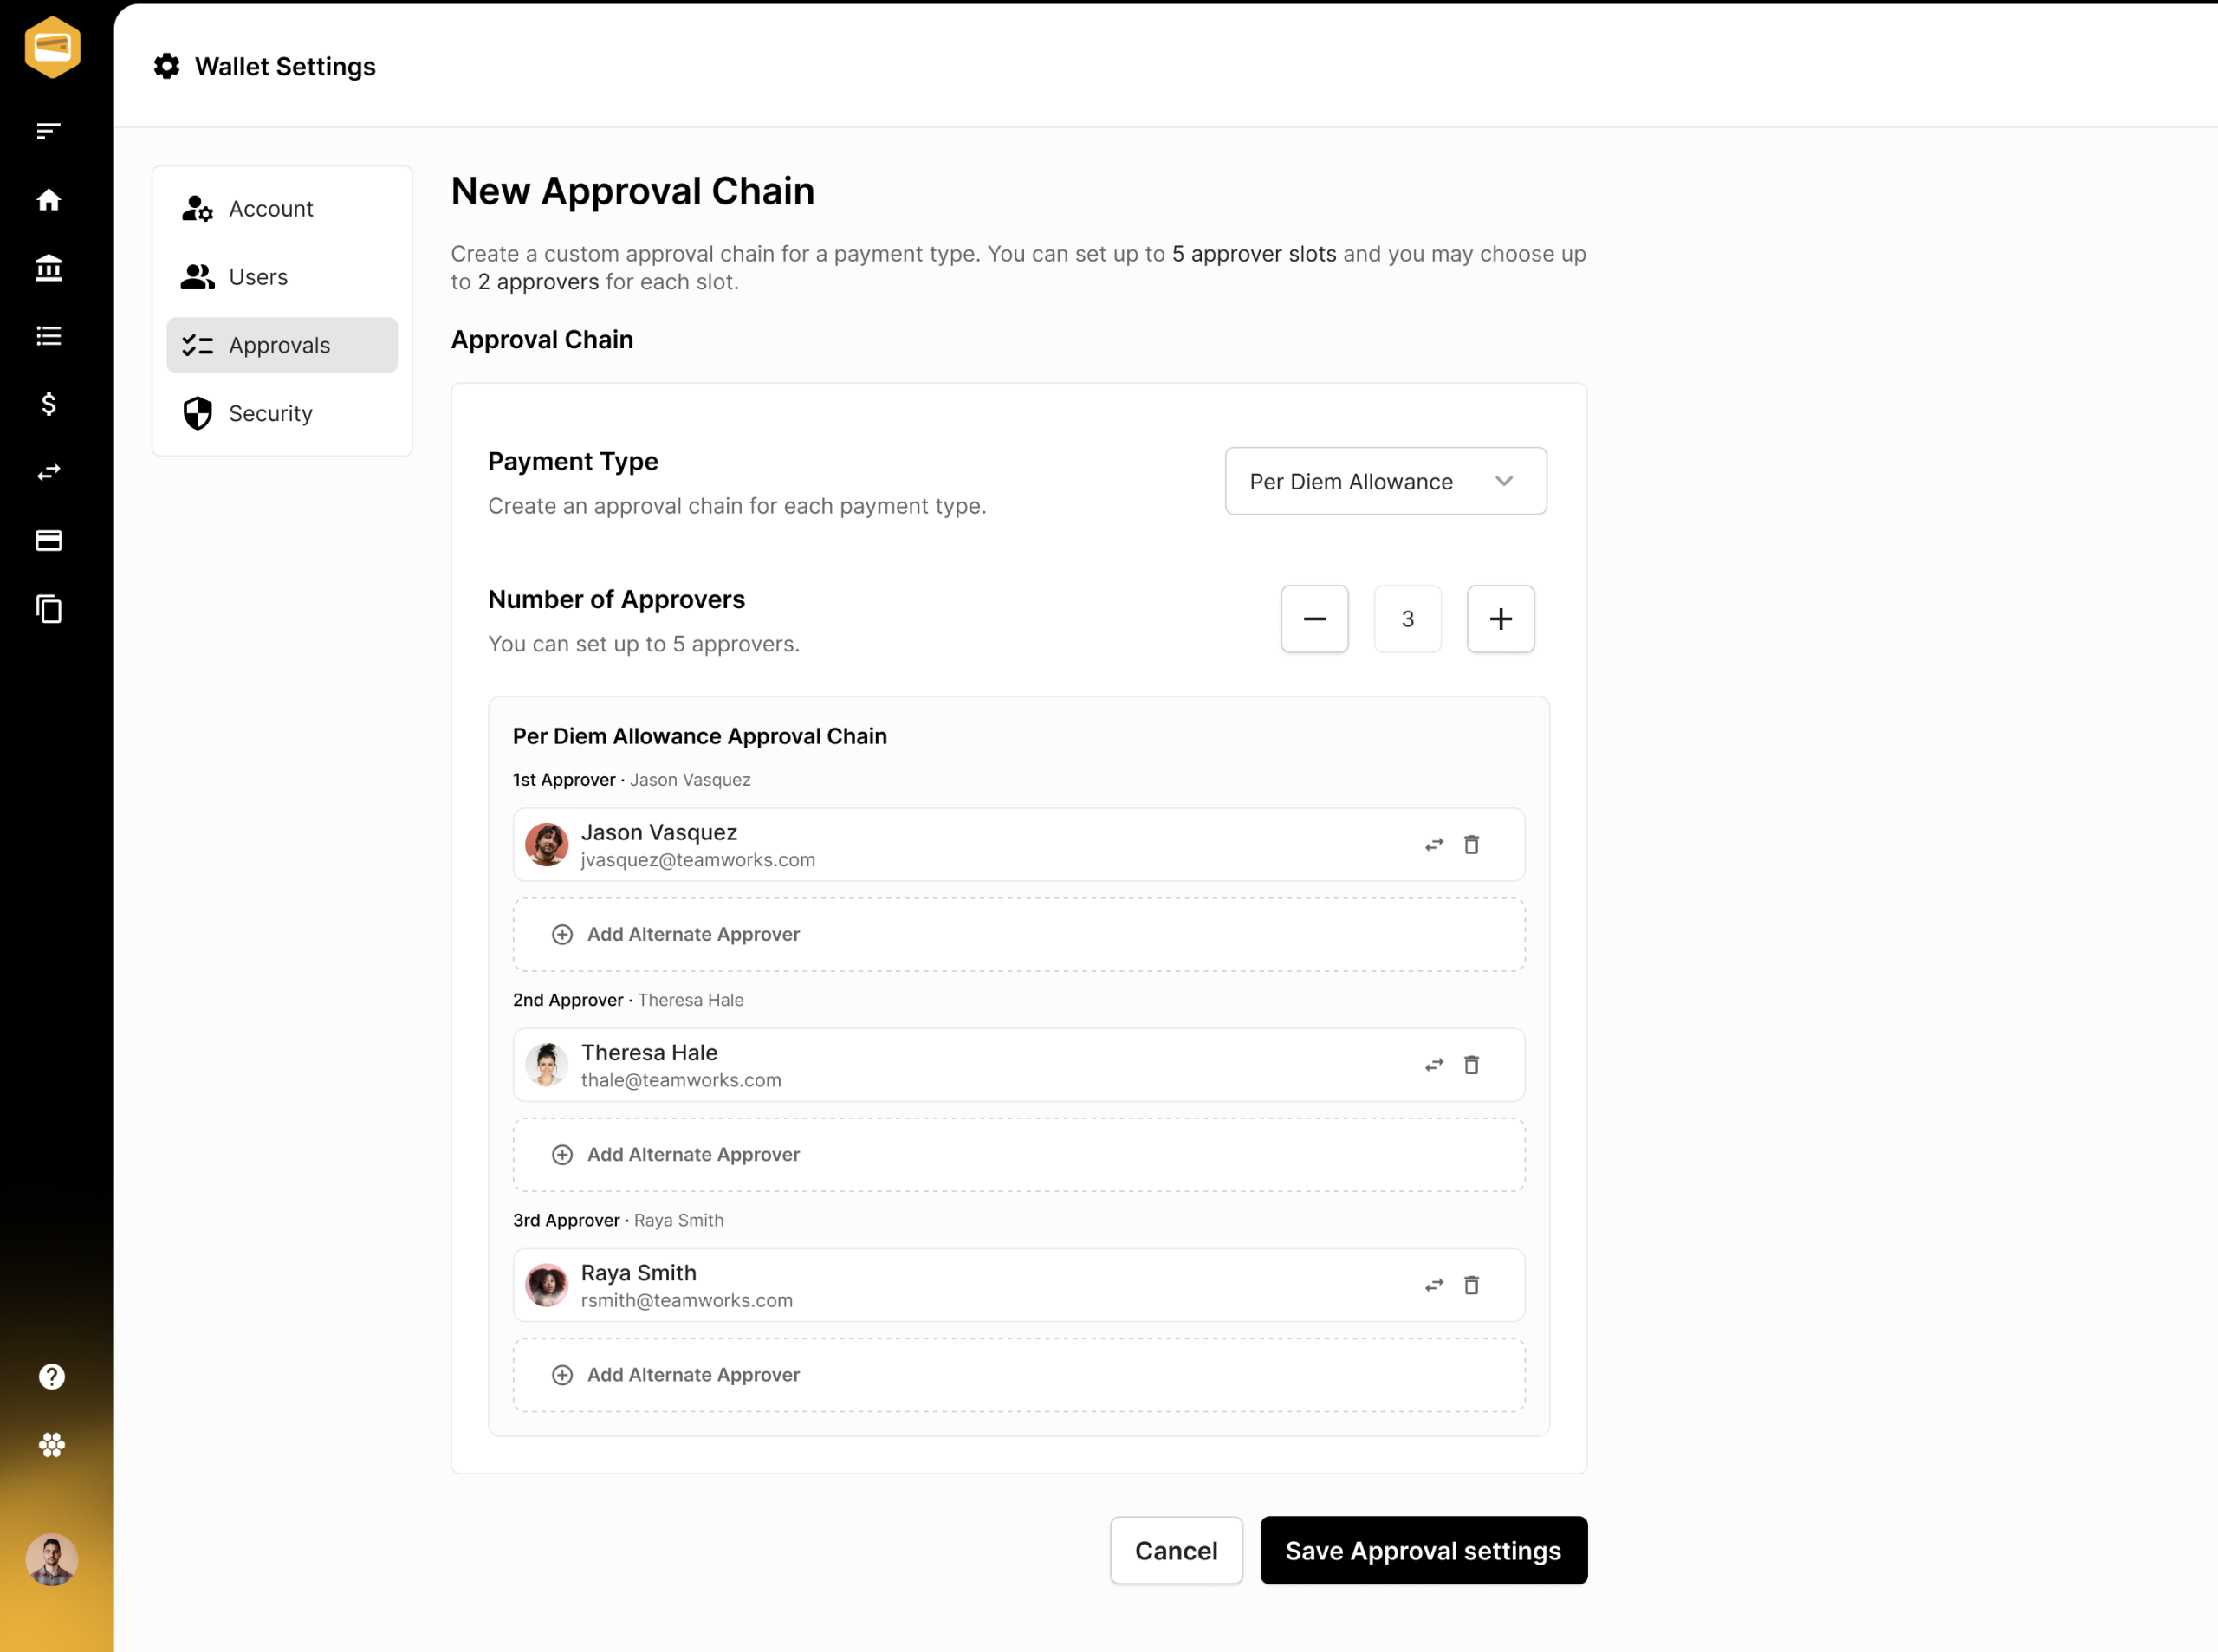Image resolution: width=2218 pixels, height=1652 pixels.
Task: Click thale@teamworks.com email text
Action: [681, 1080]
